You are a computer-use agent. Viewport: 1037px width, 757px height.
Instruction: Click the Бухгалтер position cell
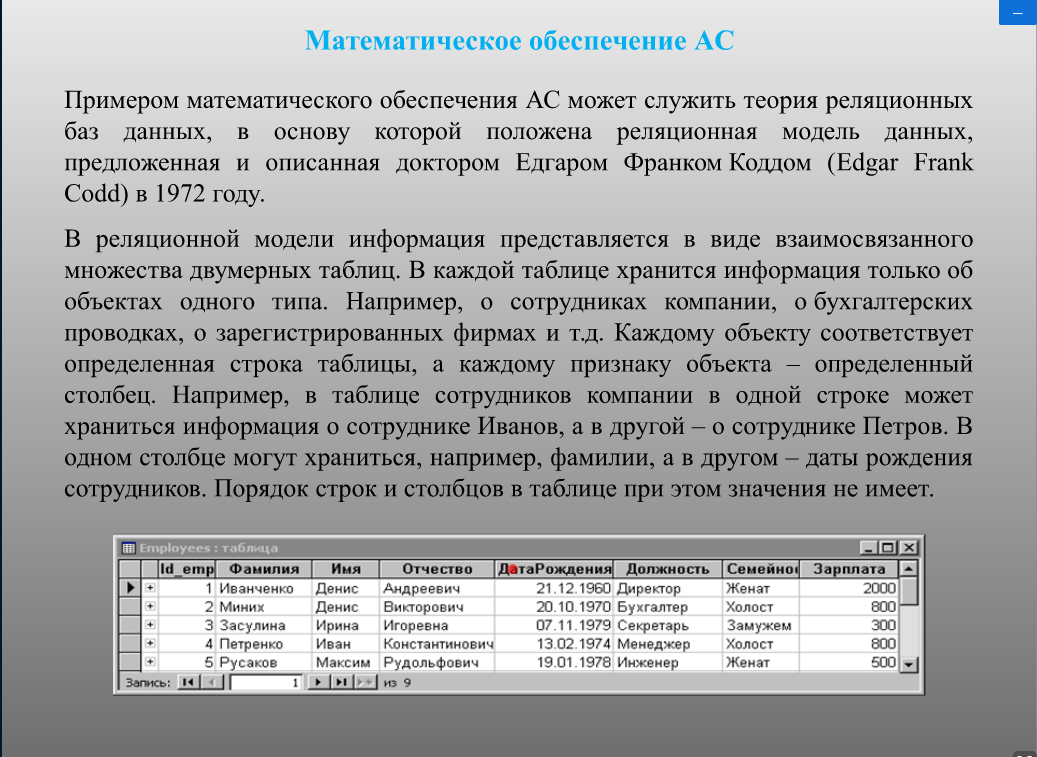(x=668, y=606)
